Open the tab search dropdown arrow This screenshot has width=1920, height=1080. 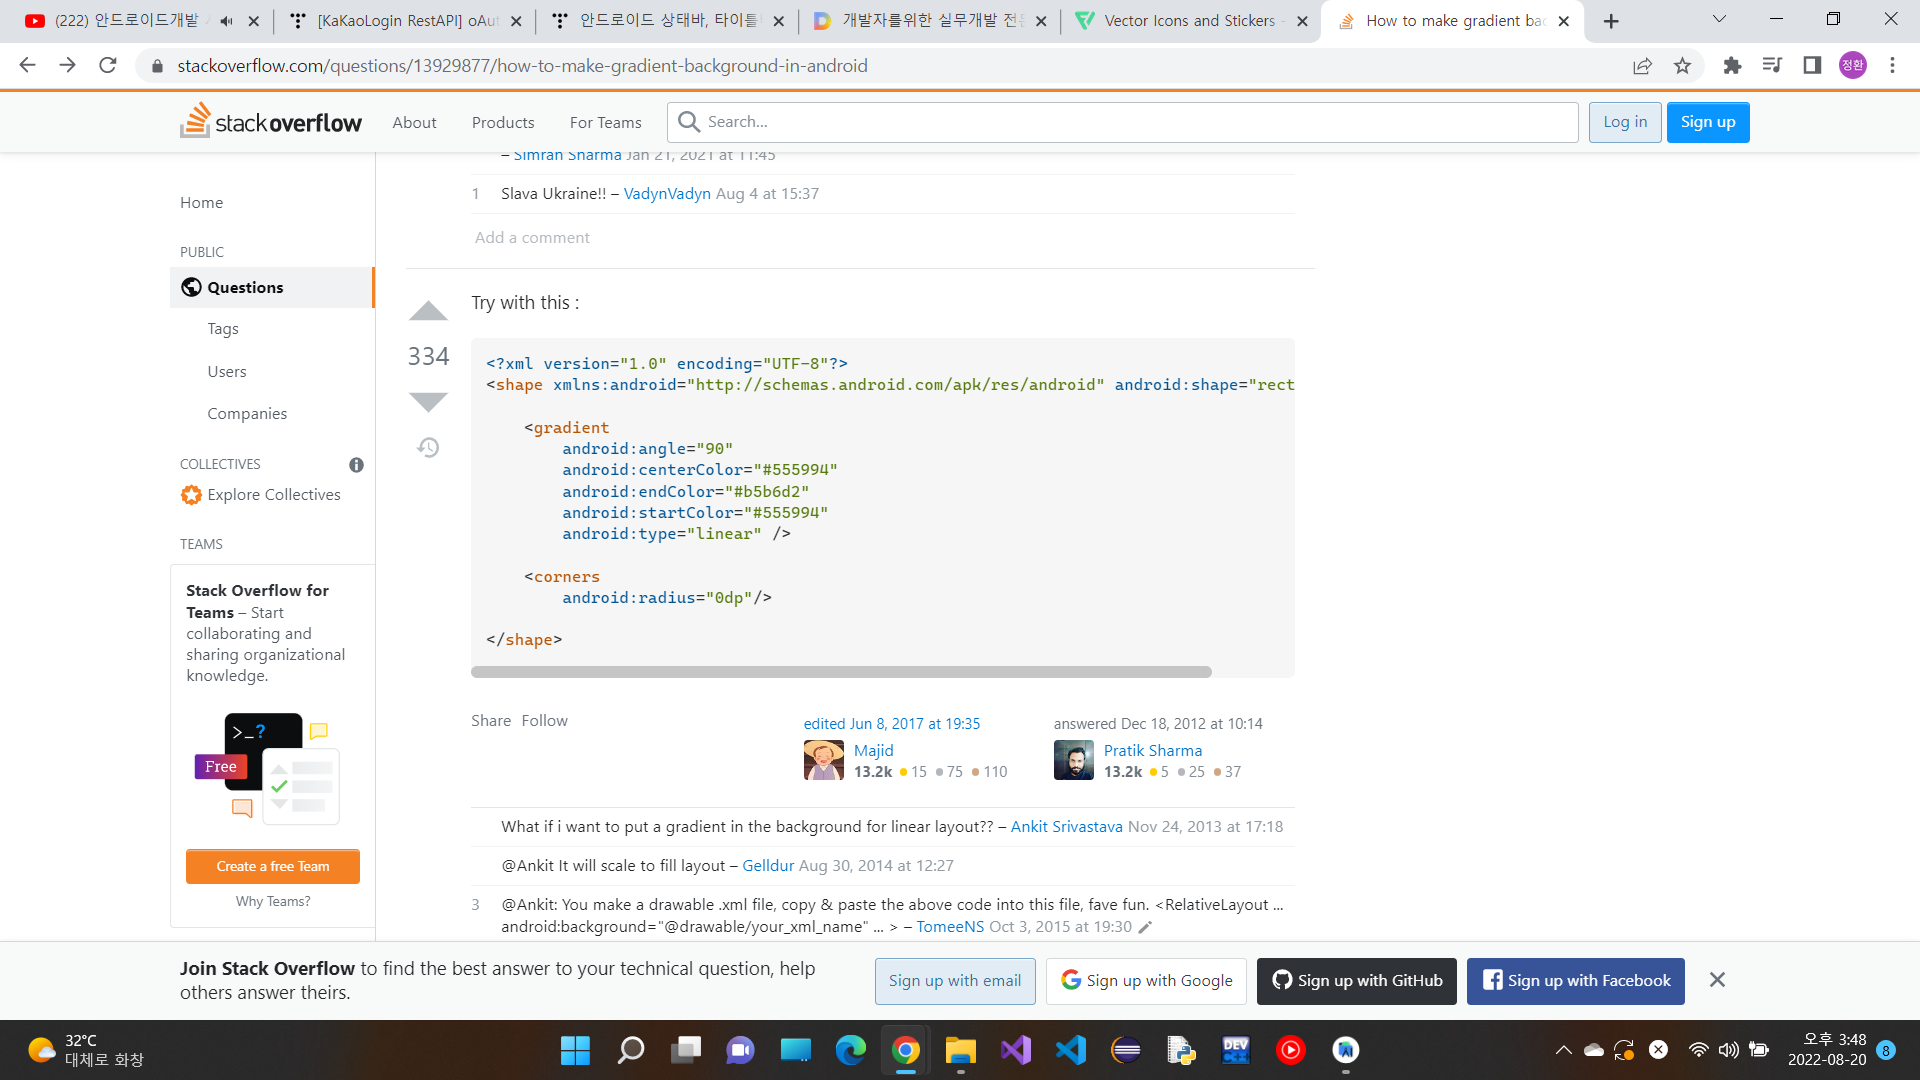(x=1719, y=19)
